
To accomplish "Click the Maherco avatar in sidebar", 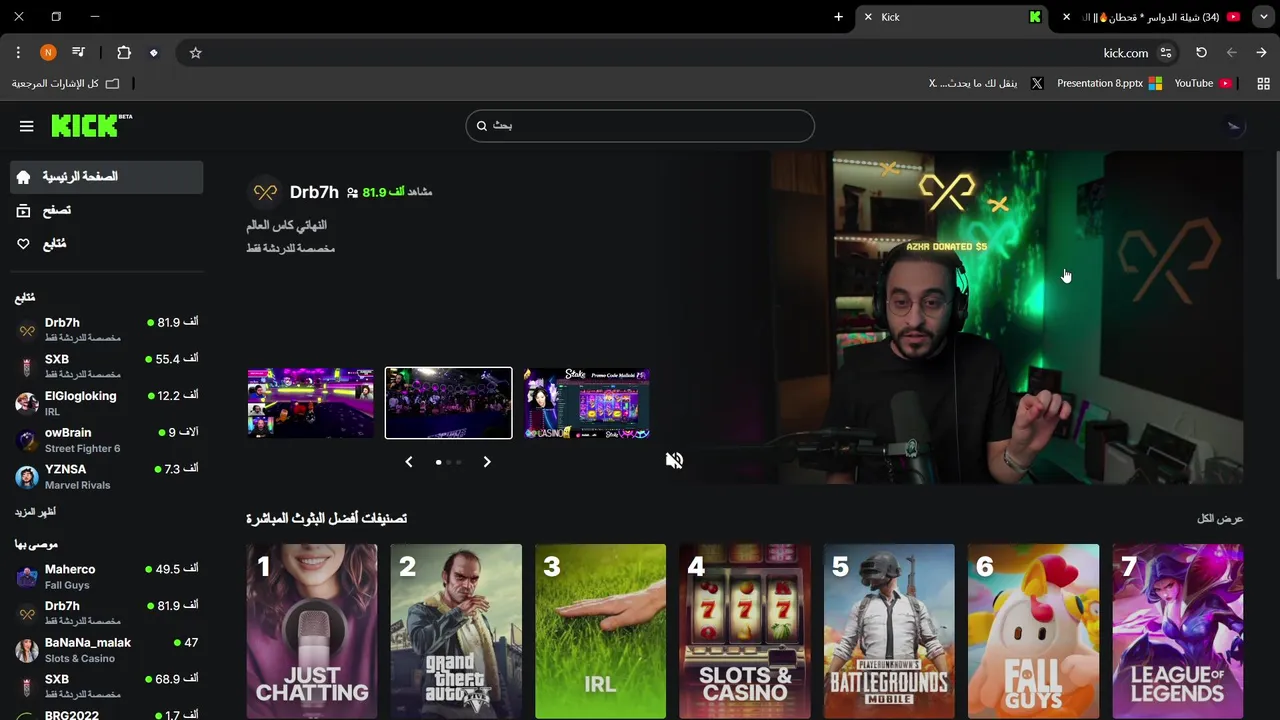I will point(27,577).
